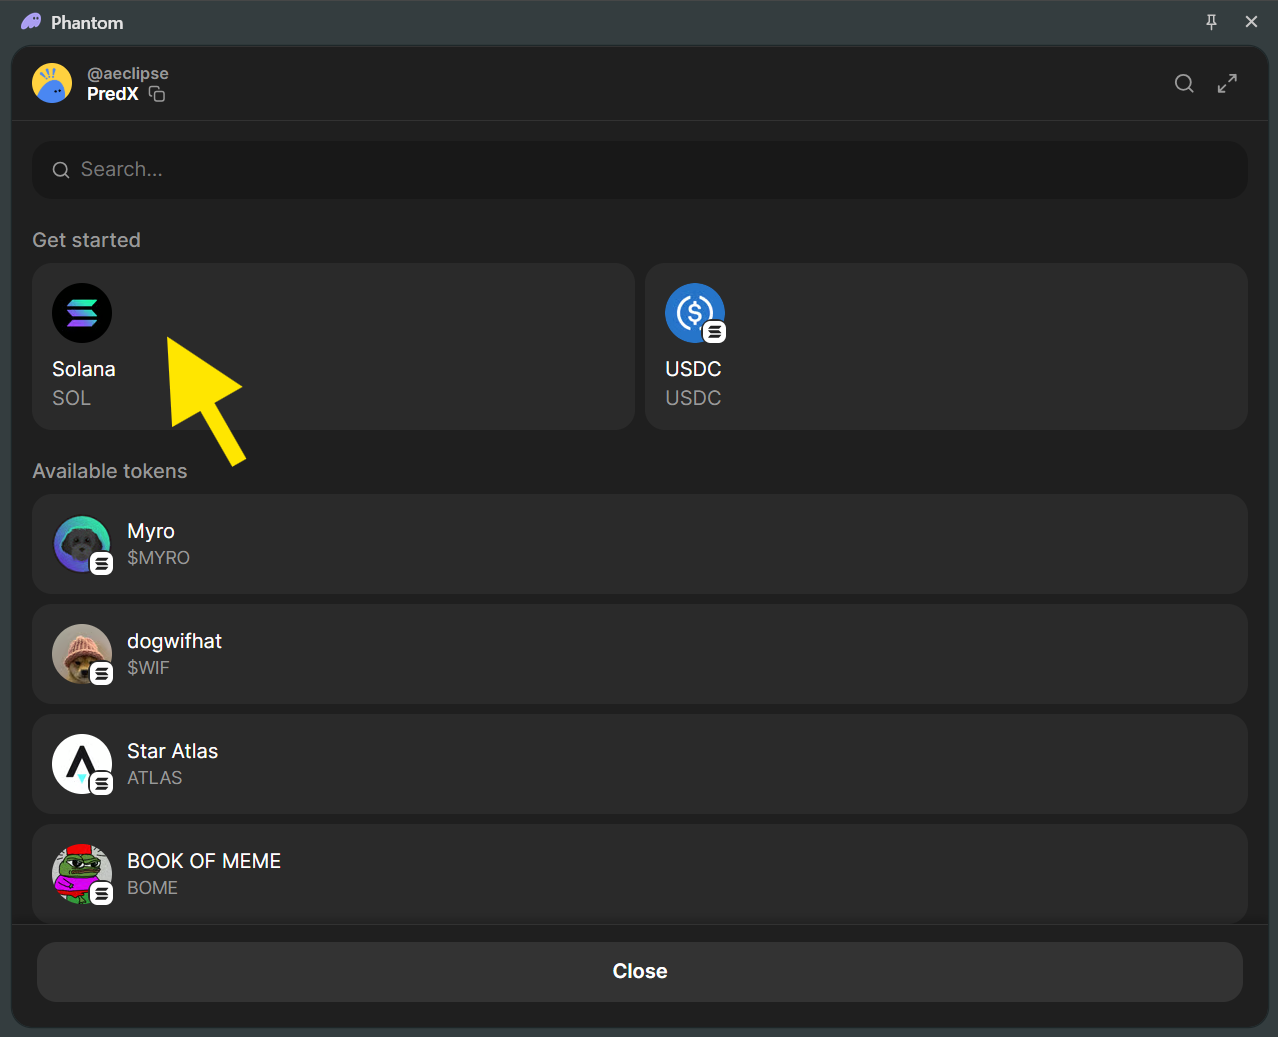Screen dimensions: 1278x1037
Task: Click the Star Atlas token icon
Action: tap(82, 764)
